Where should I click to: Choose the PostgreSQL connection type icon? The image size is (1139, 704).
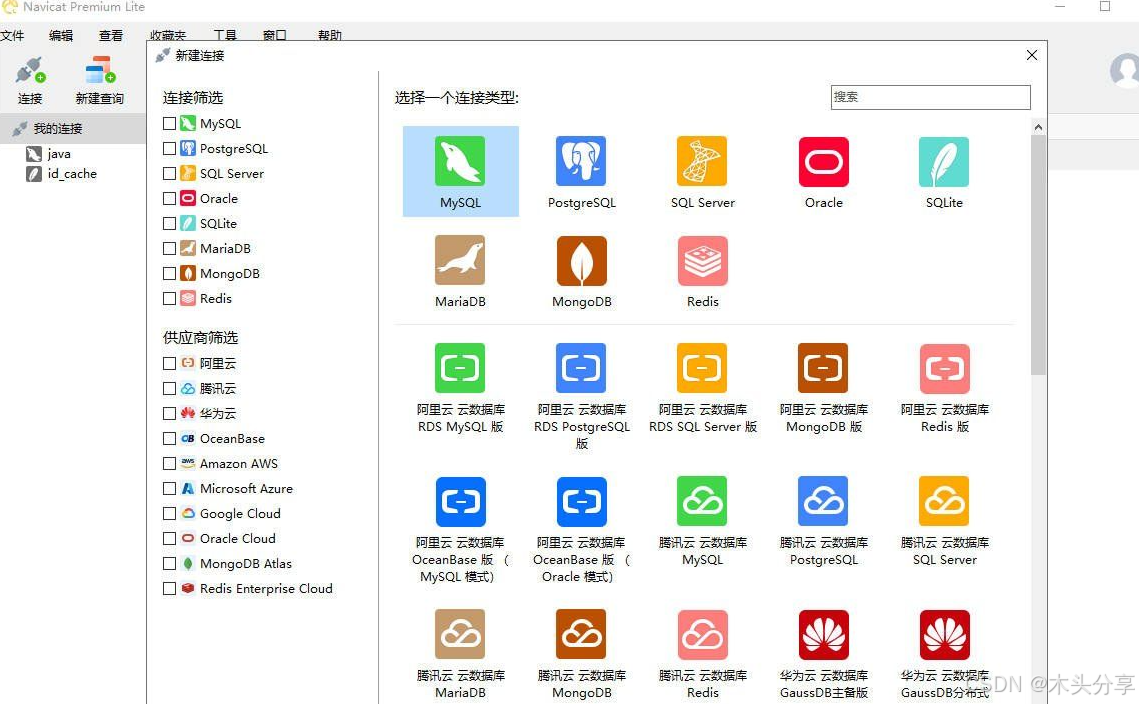point(581,161)
